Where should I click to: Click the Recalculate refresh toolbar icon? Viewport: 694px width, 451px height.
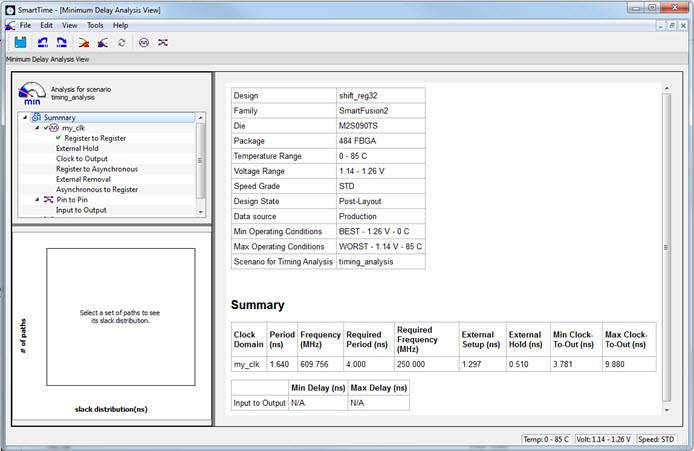(121, 42)
